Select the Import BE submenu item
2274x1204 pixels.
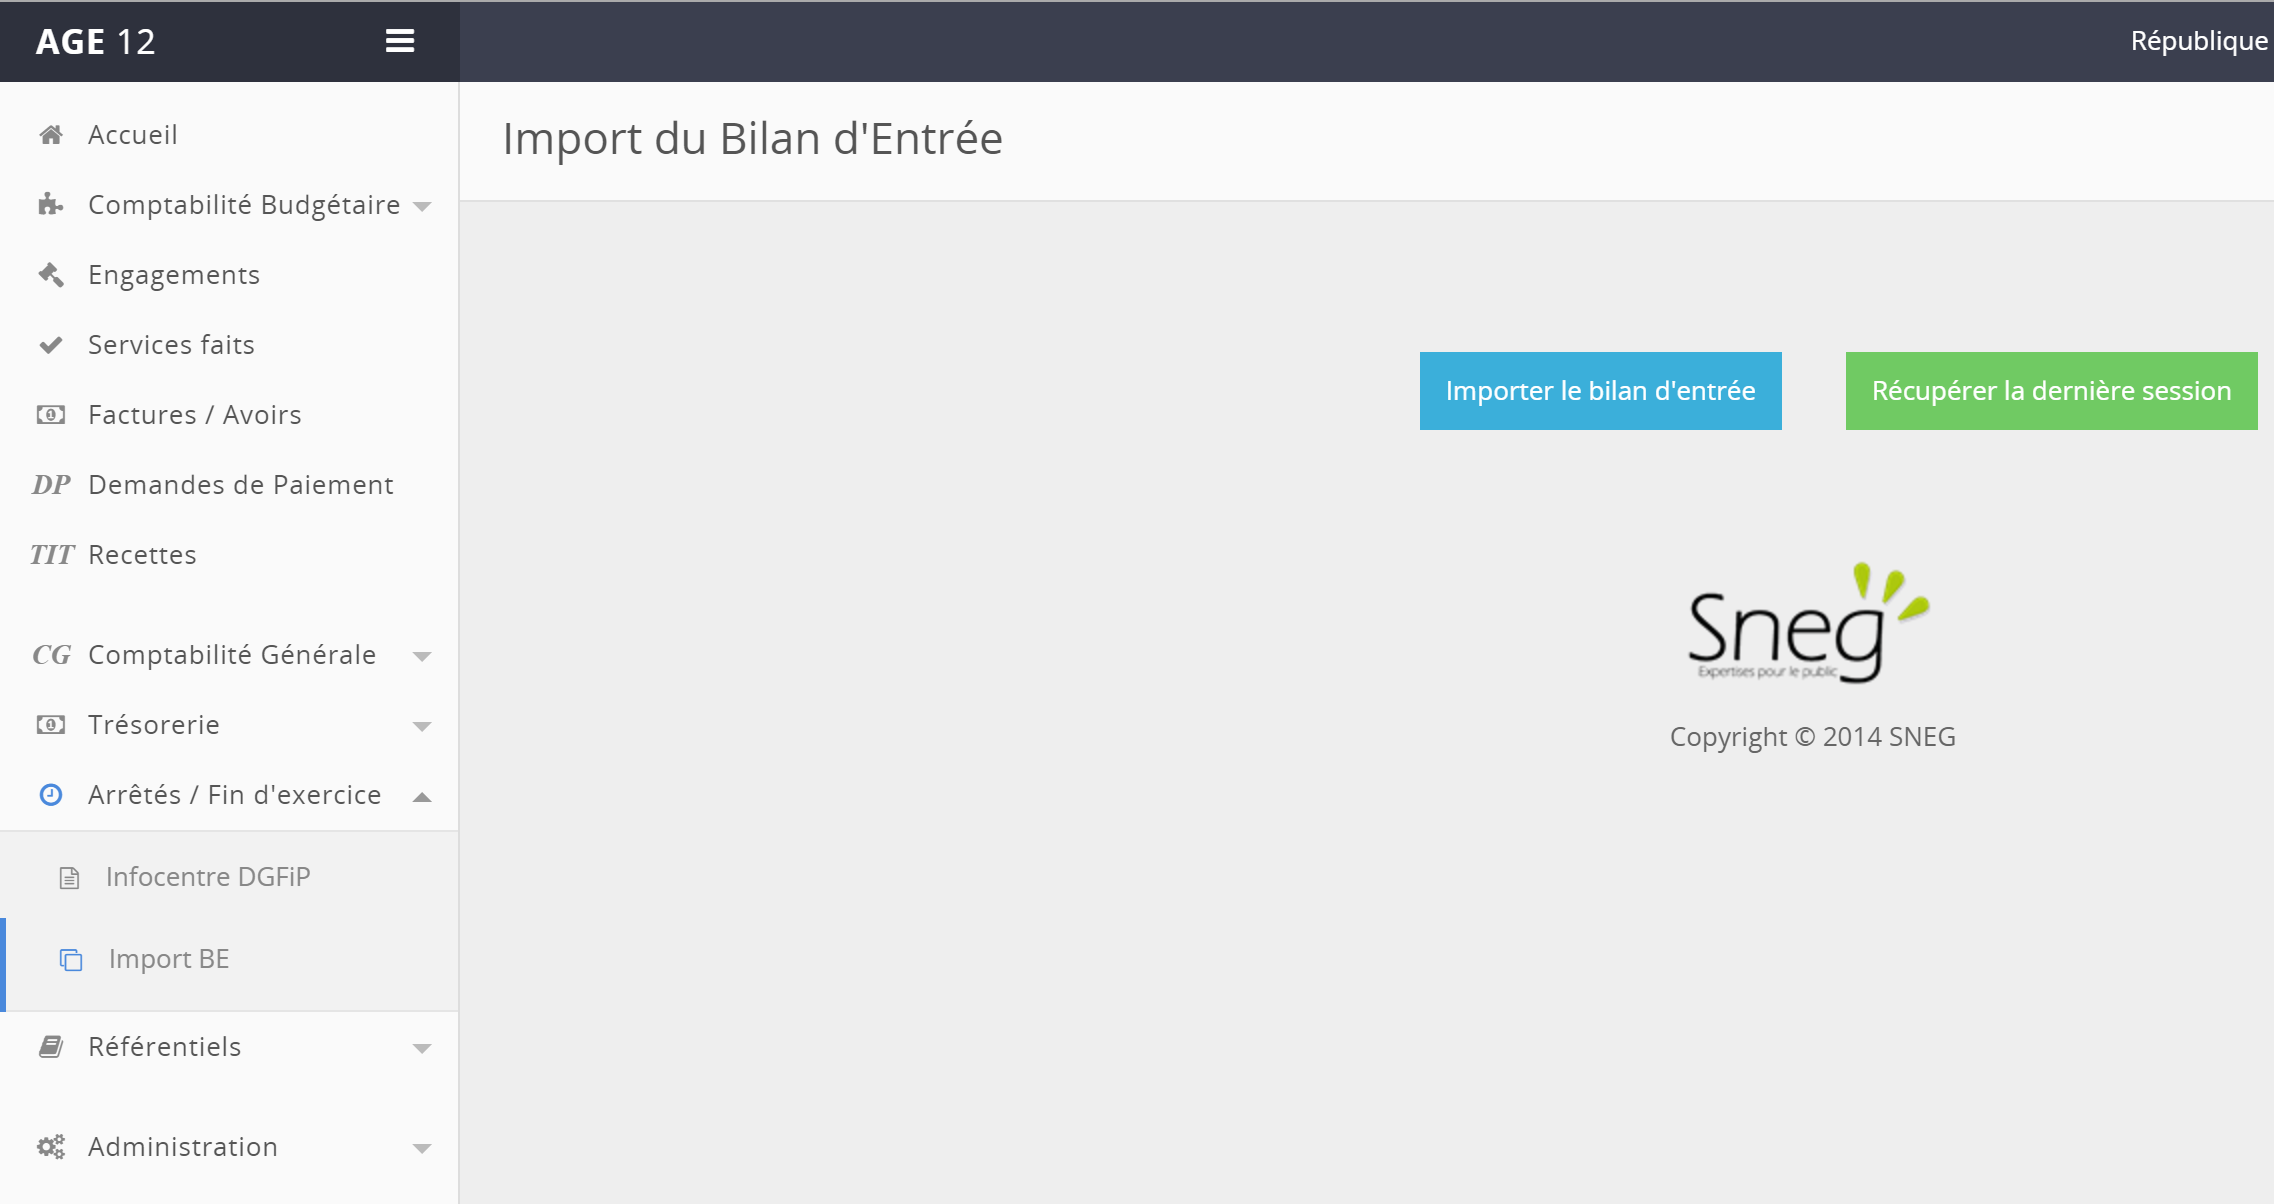tap(169, 959)
